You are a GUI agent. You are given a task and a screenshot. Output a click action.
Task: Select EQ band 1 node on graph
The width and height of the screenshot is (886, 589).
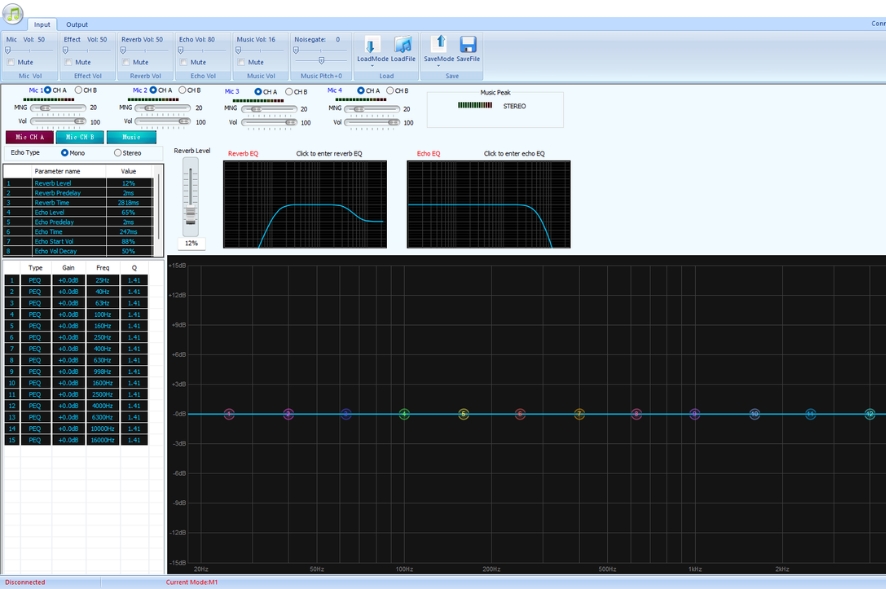[229, 414]
